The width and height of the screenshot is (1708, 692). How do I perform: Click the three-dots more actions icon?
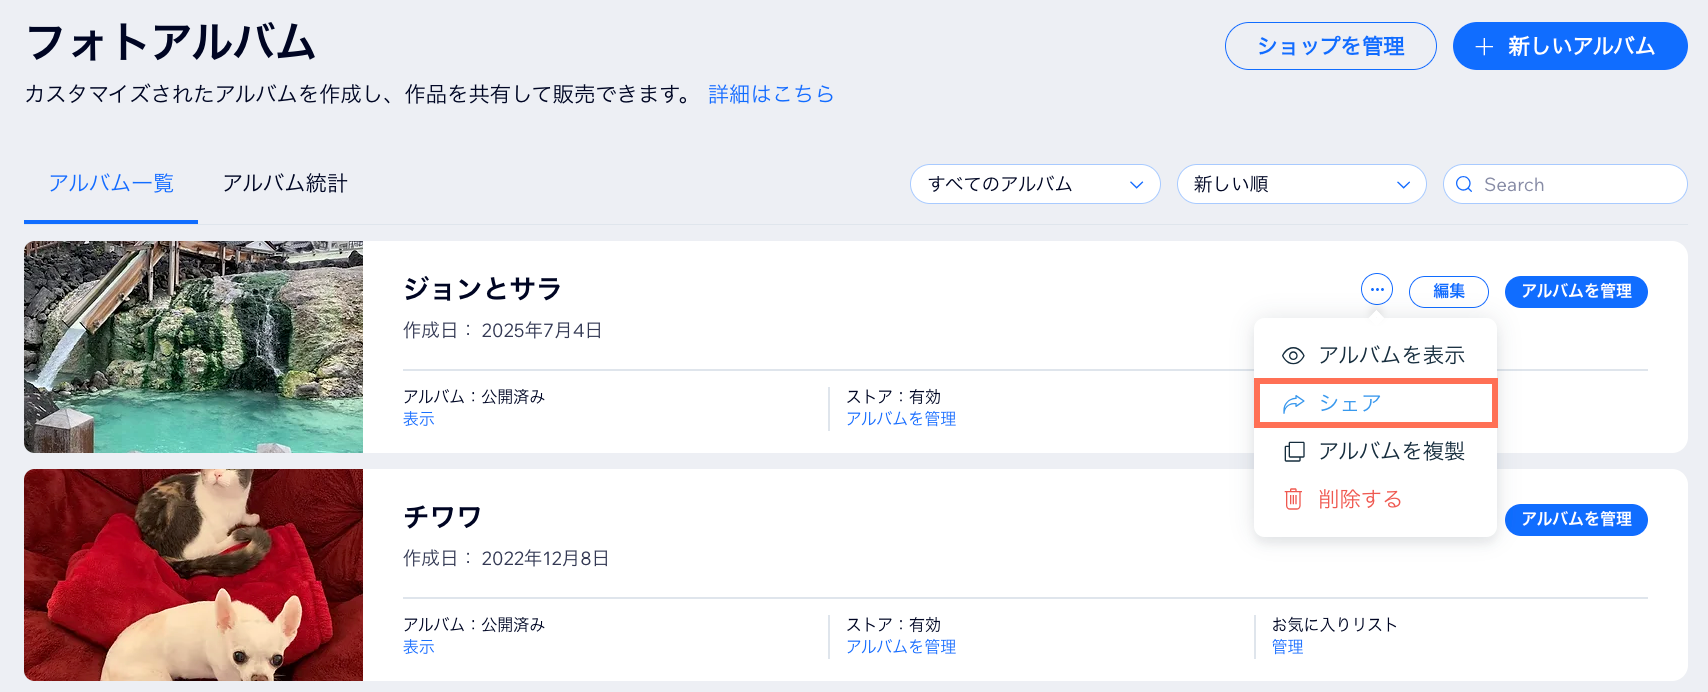pos(1377,290)
